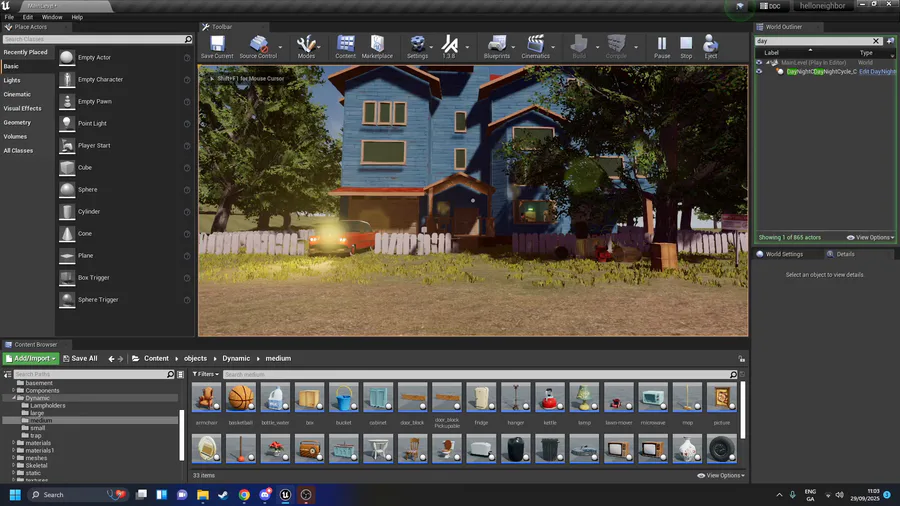Open World Outliner View Options dropdown

click(870, 238)
